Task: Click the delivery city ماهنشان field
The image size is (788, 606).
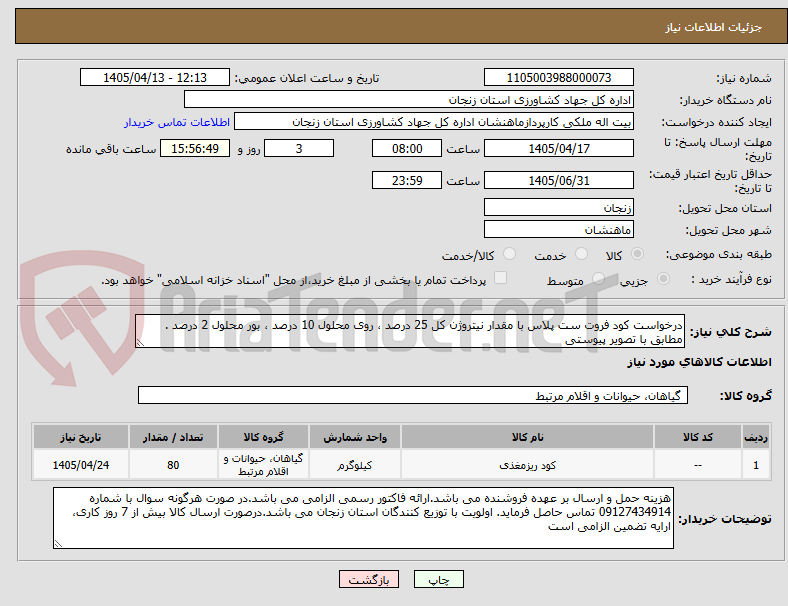Action: [558, 230]
